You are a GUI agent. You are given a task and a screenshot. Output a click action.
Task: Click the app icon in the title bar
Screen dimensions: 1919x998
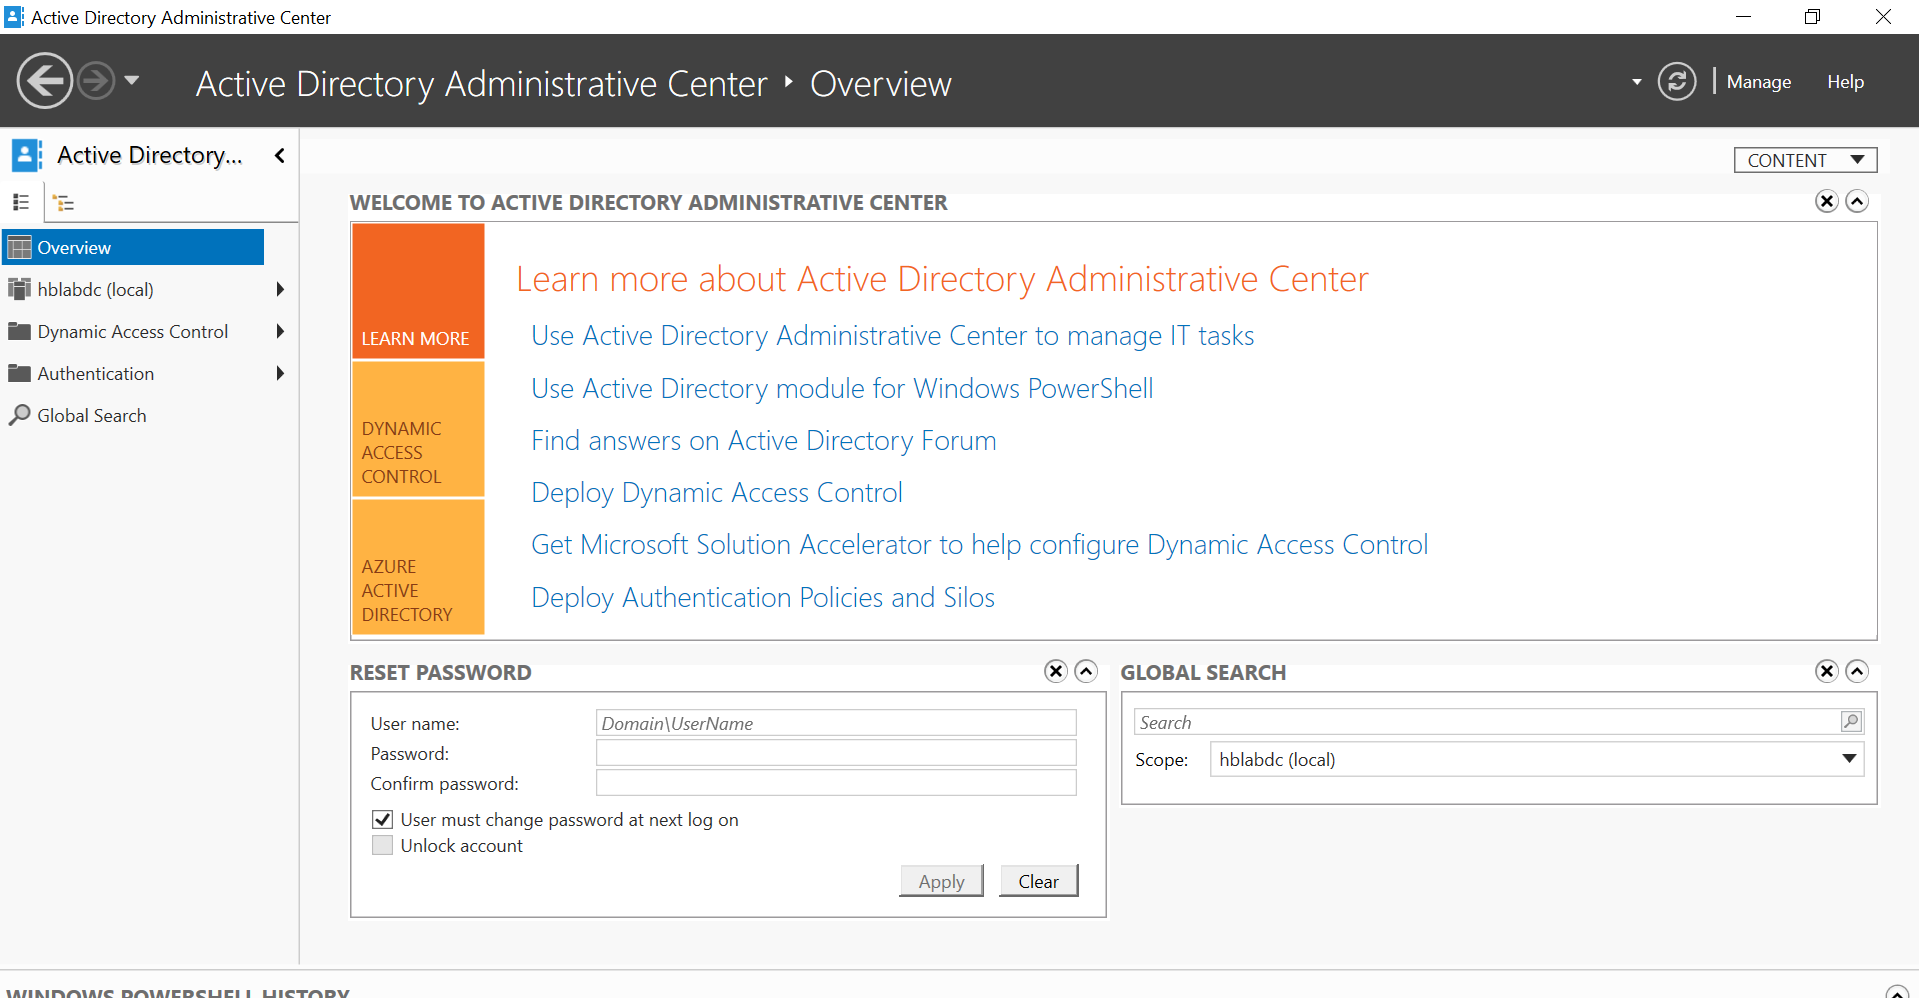pos(14,17)
